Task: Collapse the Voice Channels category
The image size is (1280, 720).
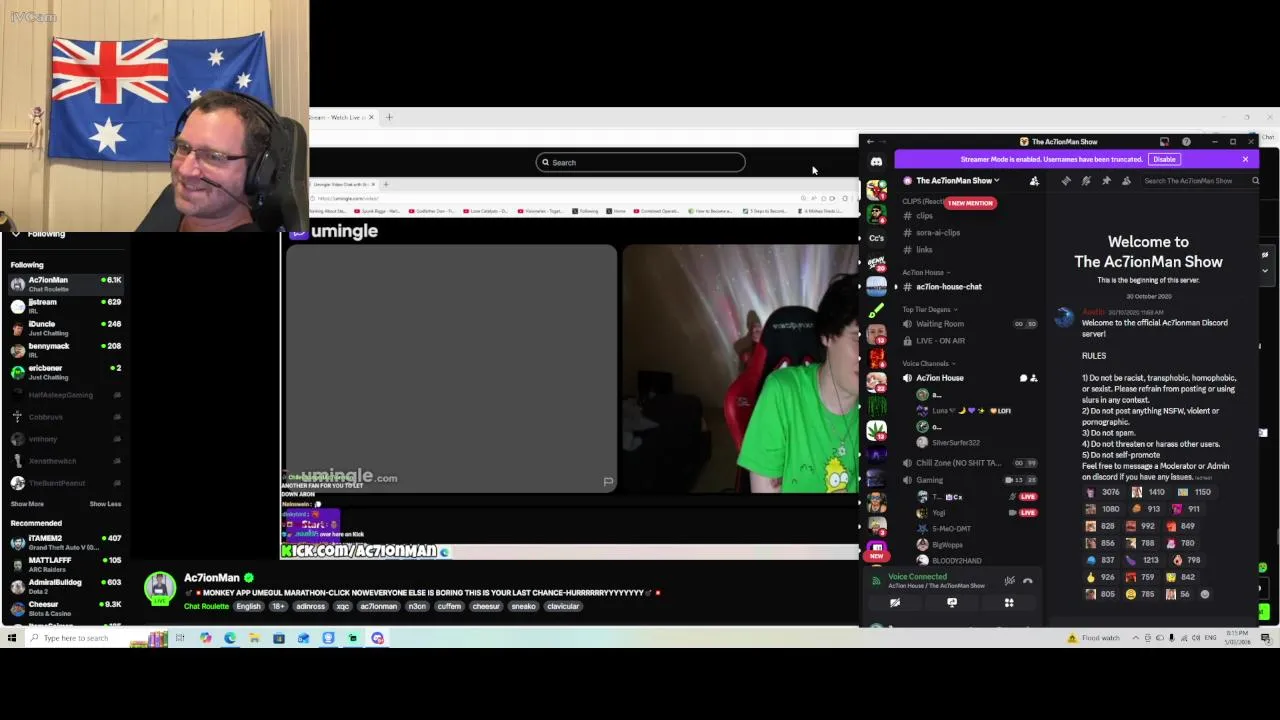Action: (927, 364)
